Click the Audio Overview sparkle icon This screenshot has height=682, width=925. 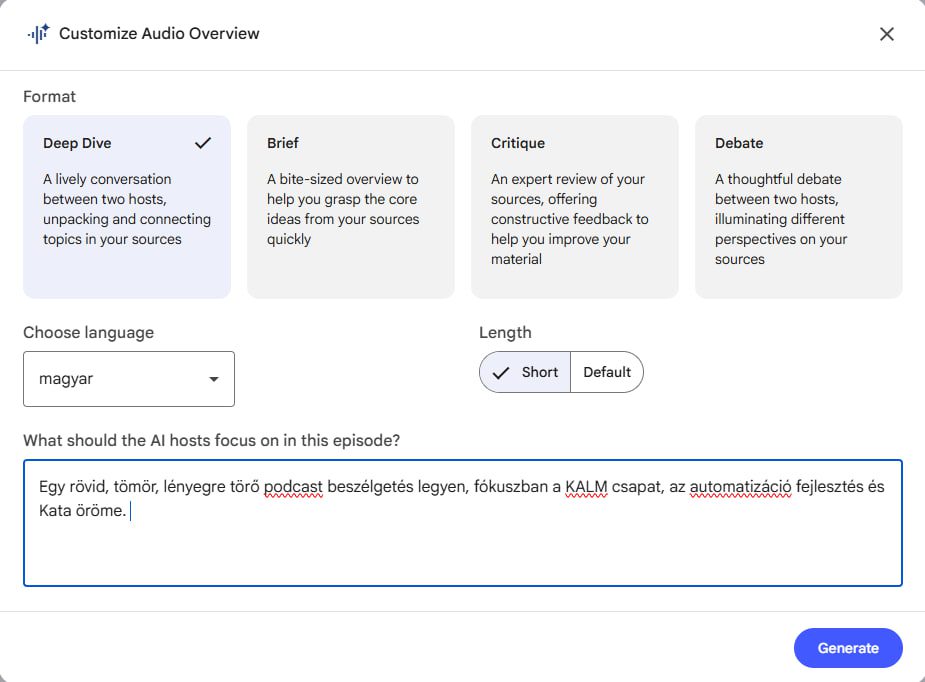[x=38, y=34]
